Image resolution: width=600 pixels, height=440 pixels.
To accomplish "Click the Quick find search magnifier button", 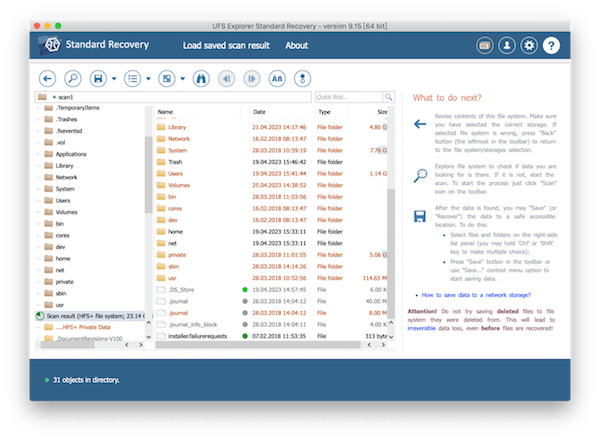I will pos(388,97).
